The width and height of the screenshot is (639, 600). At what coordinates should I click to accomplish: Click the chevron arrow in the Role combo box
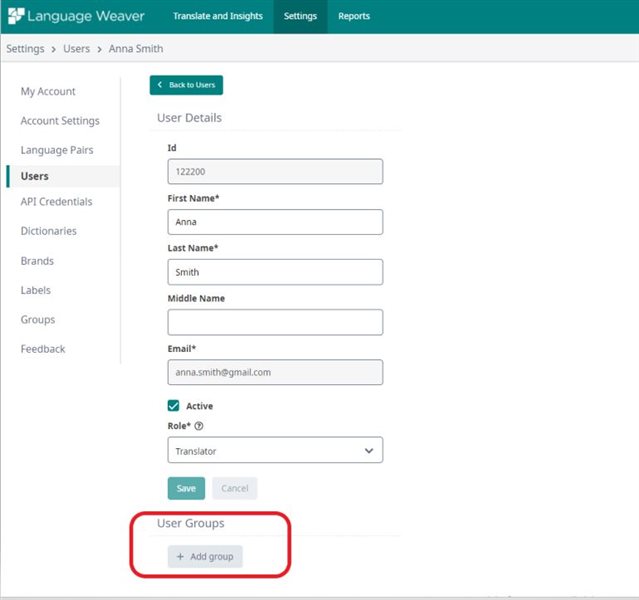(368, 450)
